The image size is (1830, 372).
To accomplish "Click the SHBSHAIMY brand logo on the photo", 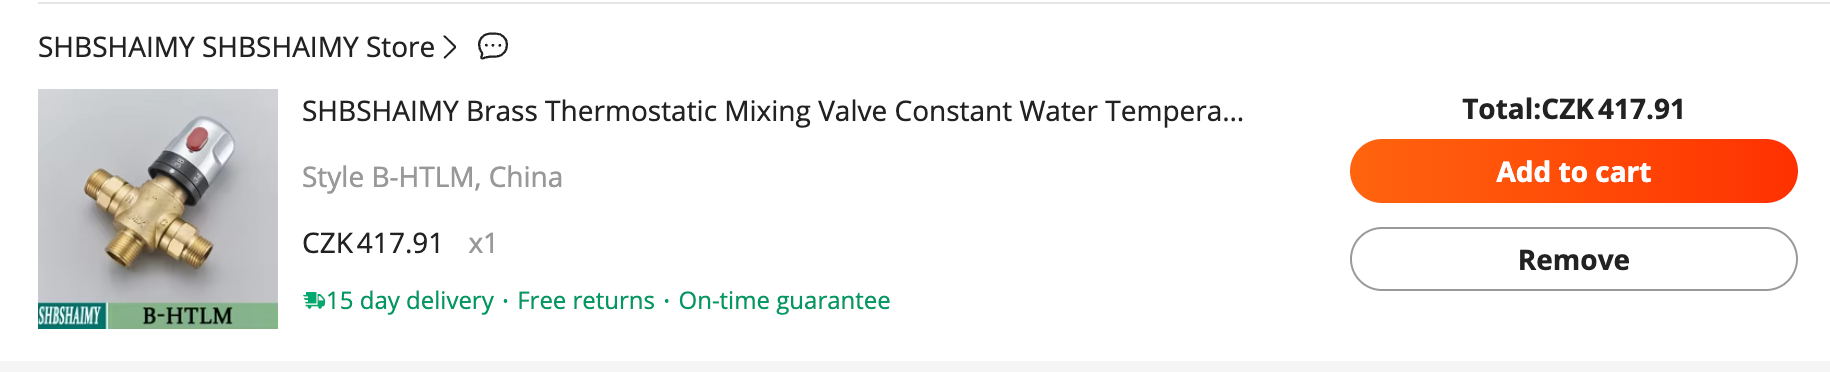I will click(x=71, y=316).
